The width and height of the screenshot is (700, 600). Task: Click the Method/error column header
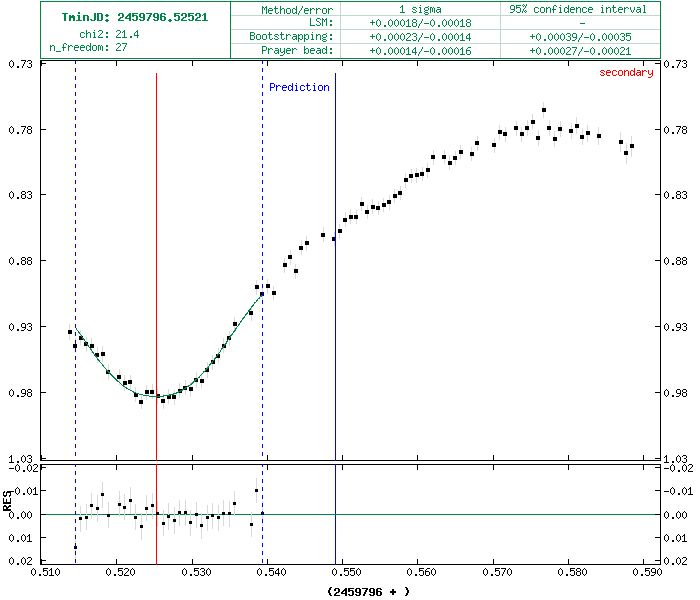coord(296,9)
